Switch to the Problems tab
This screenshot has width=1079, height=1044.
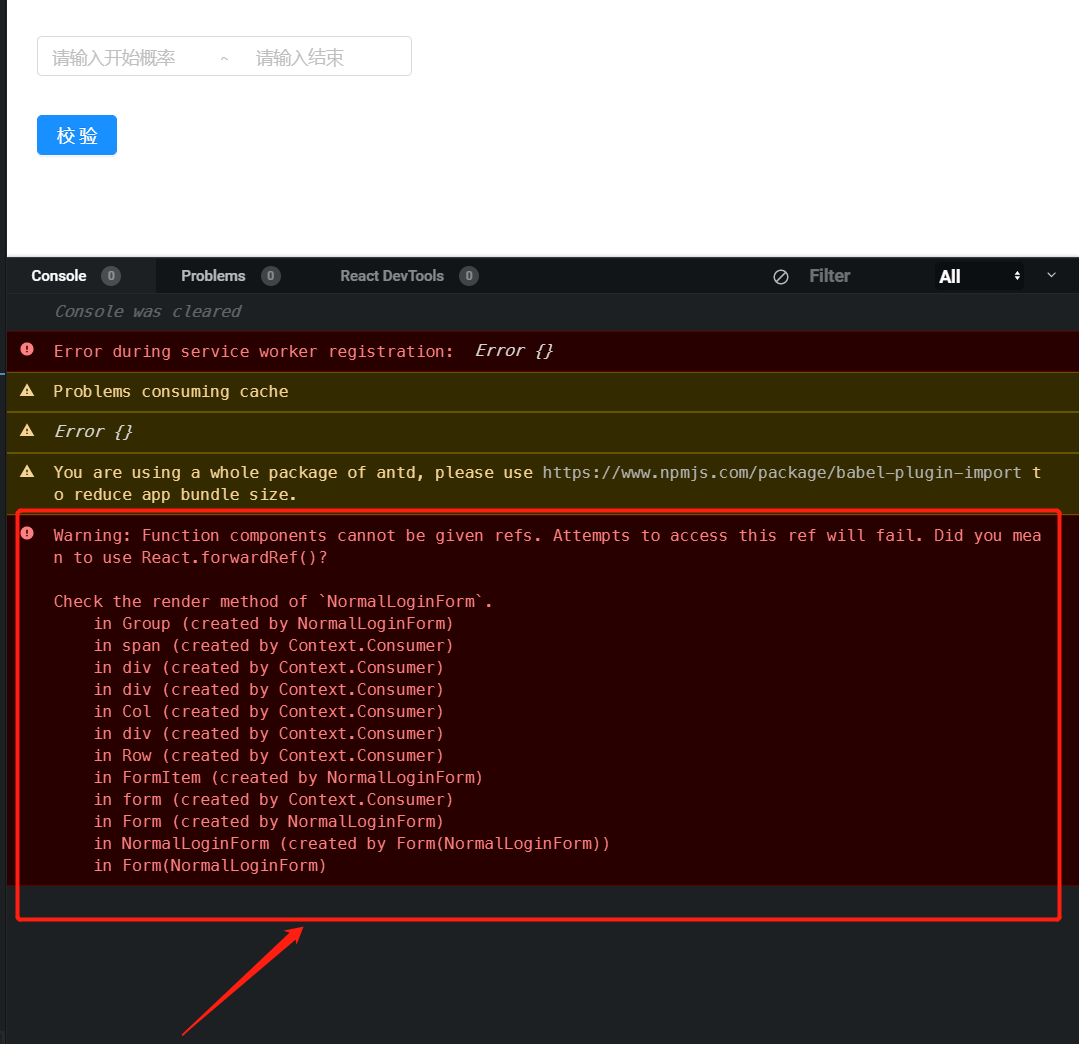(212, 276)
